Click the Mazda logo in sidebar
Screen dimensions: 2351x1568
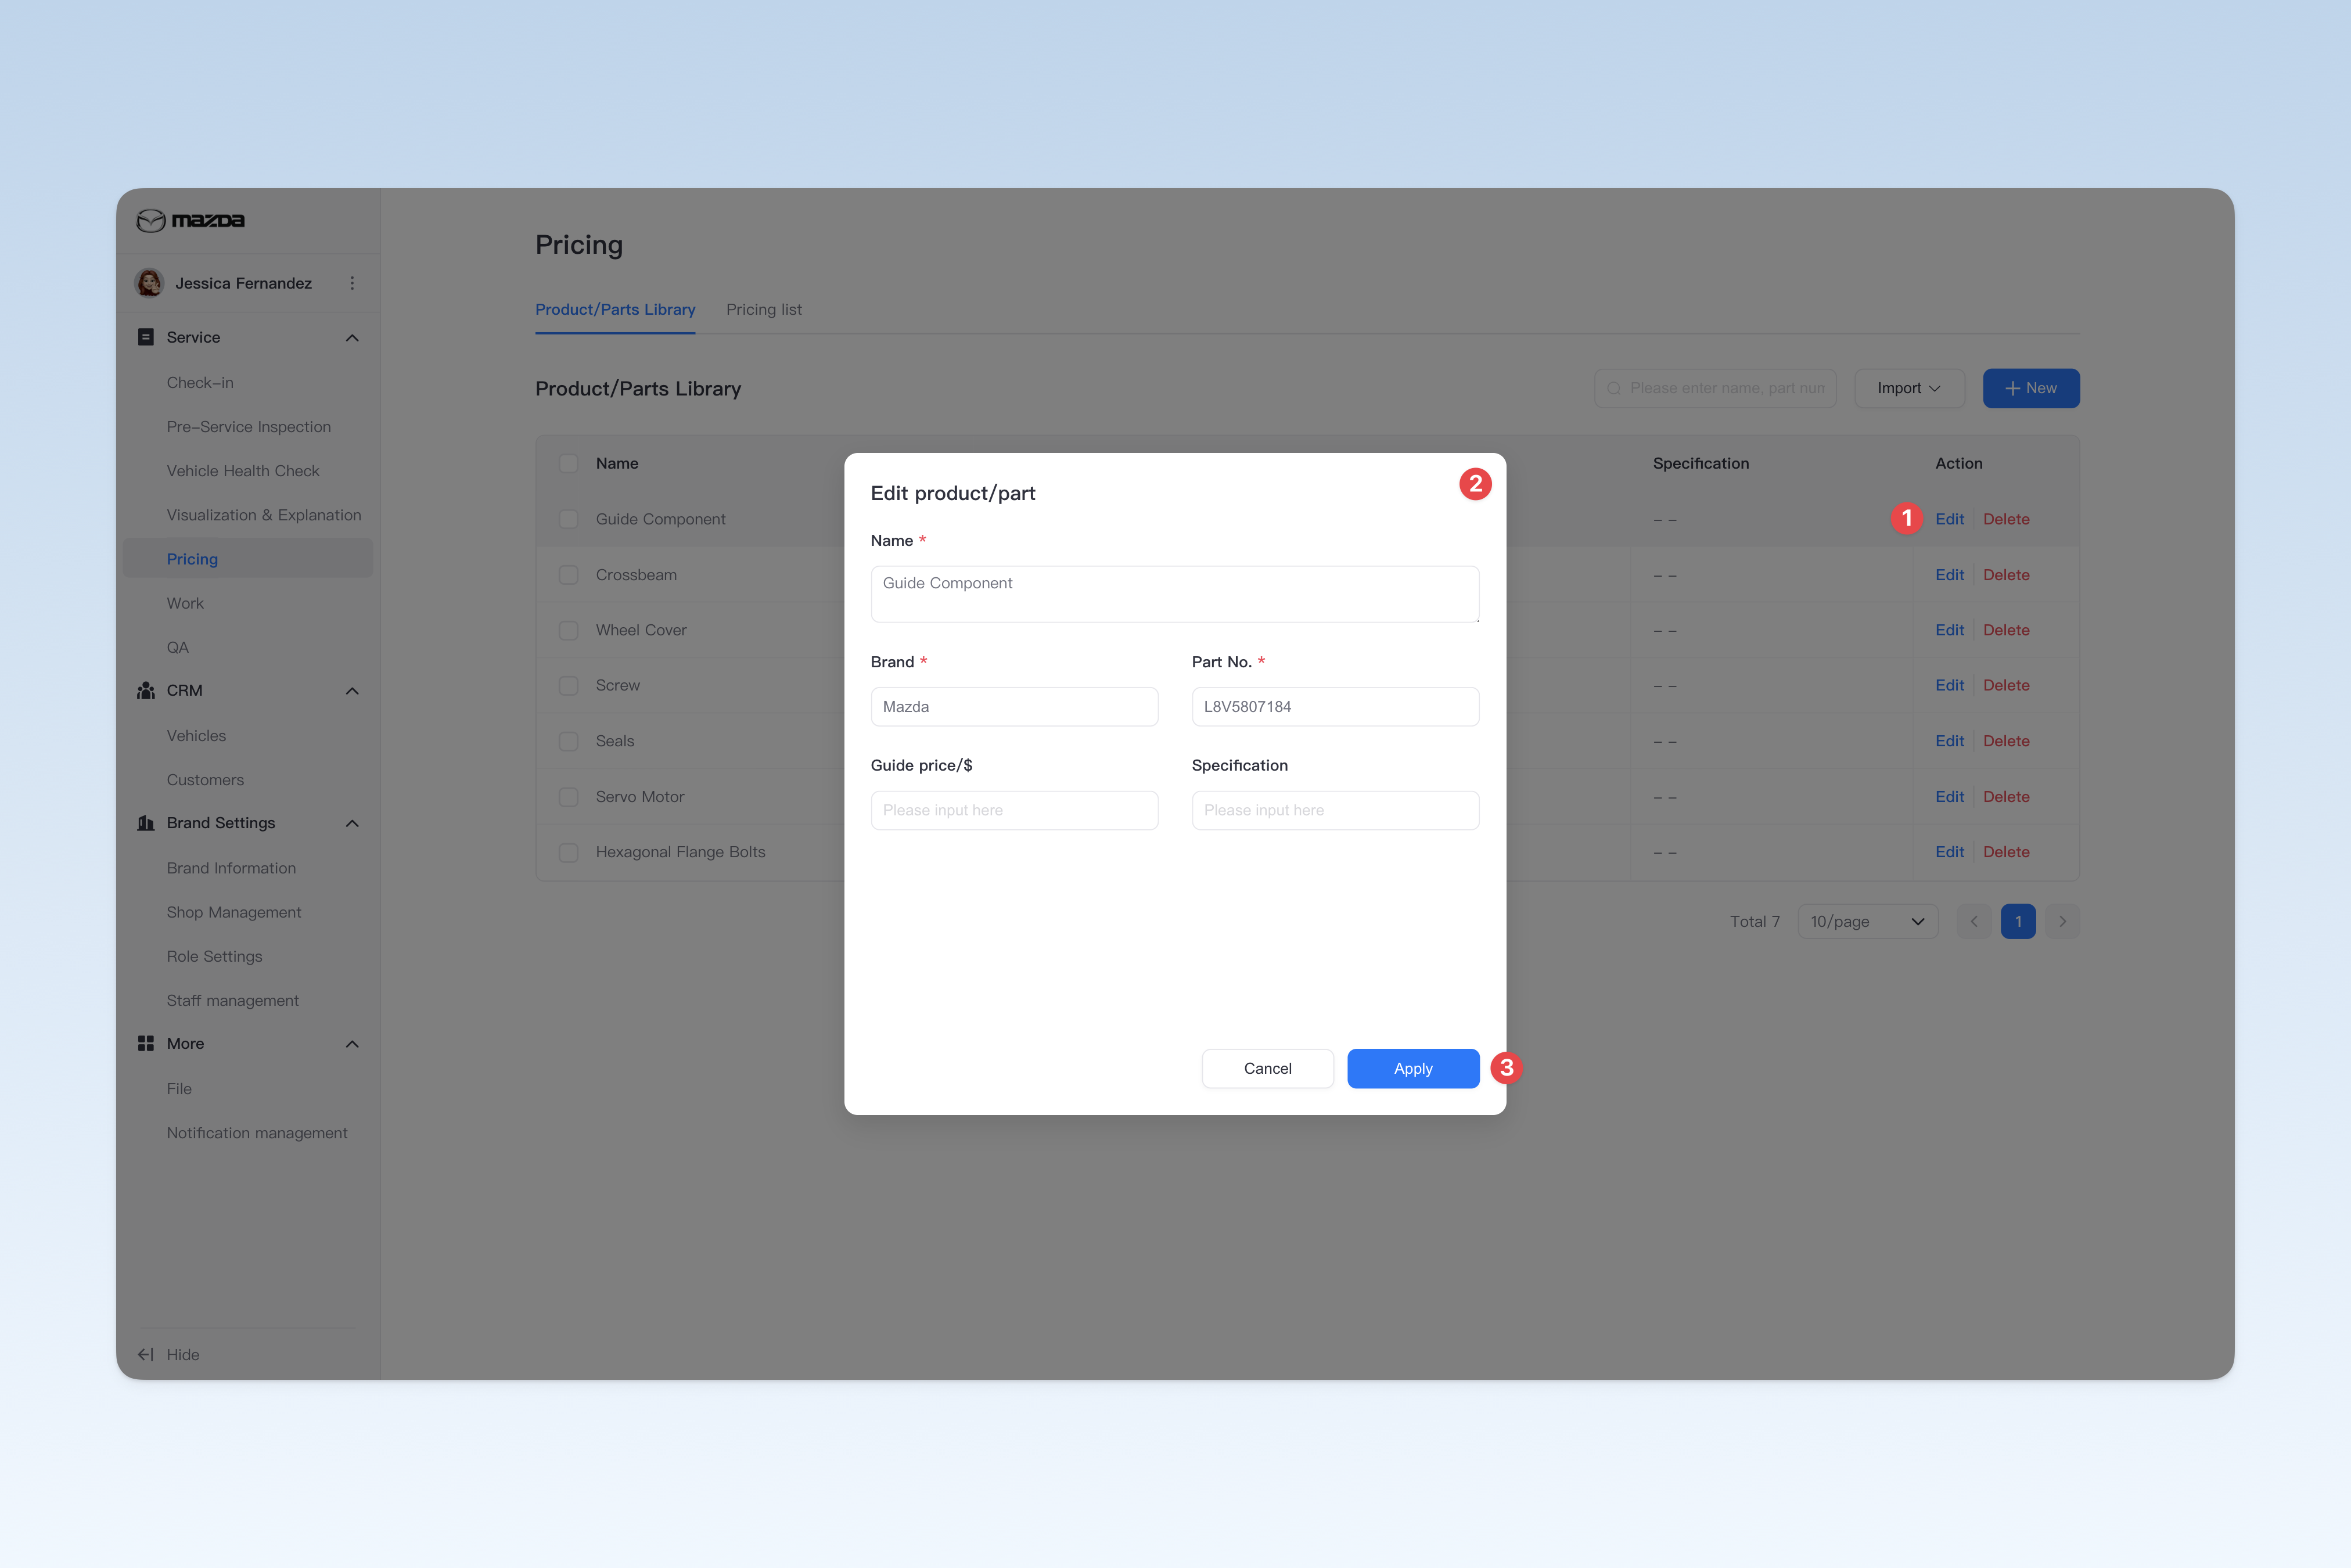point(190,220)
